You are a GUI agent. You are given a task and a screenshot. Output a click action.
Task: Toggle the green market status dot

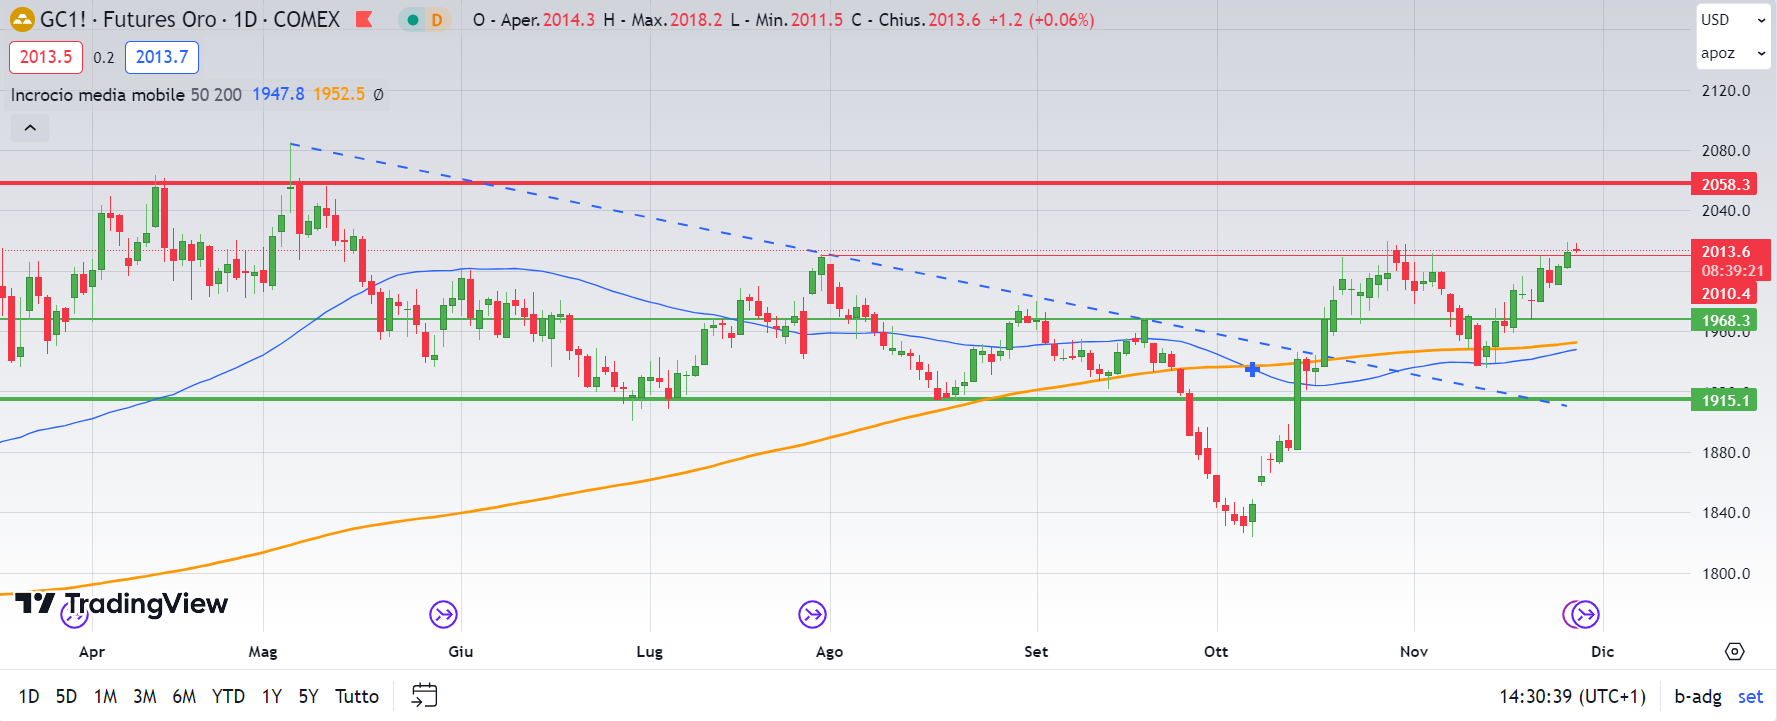coord(412,19)
